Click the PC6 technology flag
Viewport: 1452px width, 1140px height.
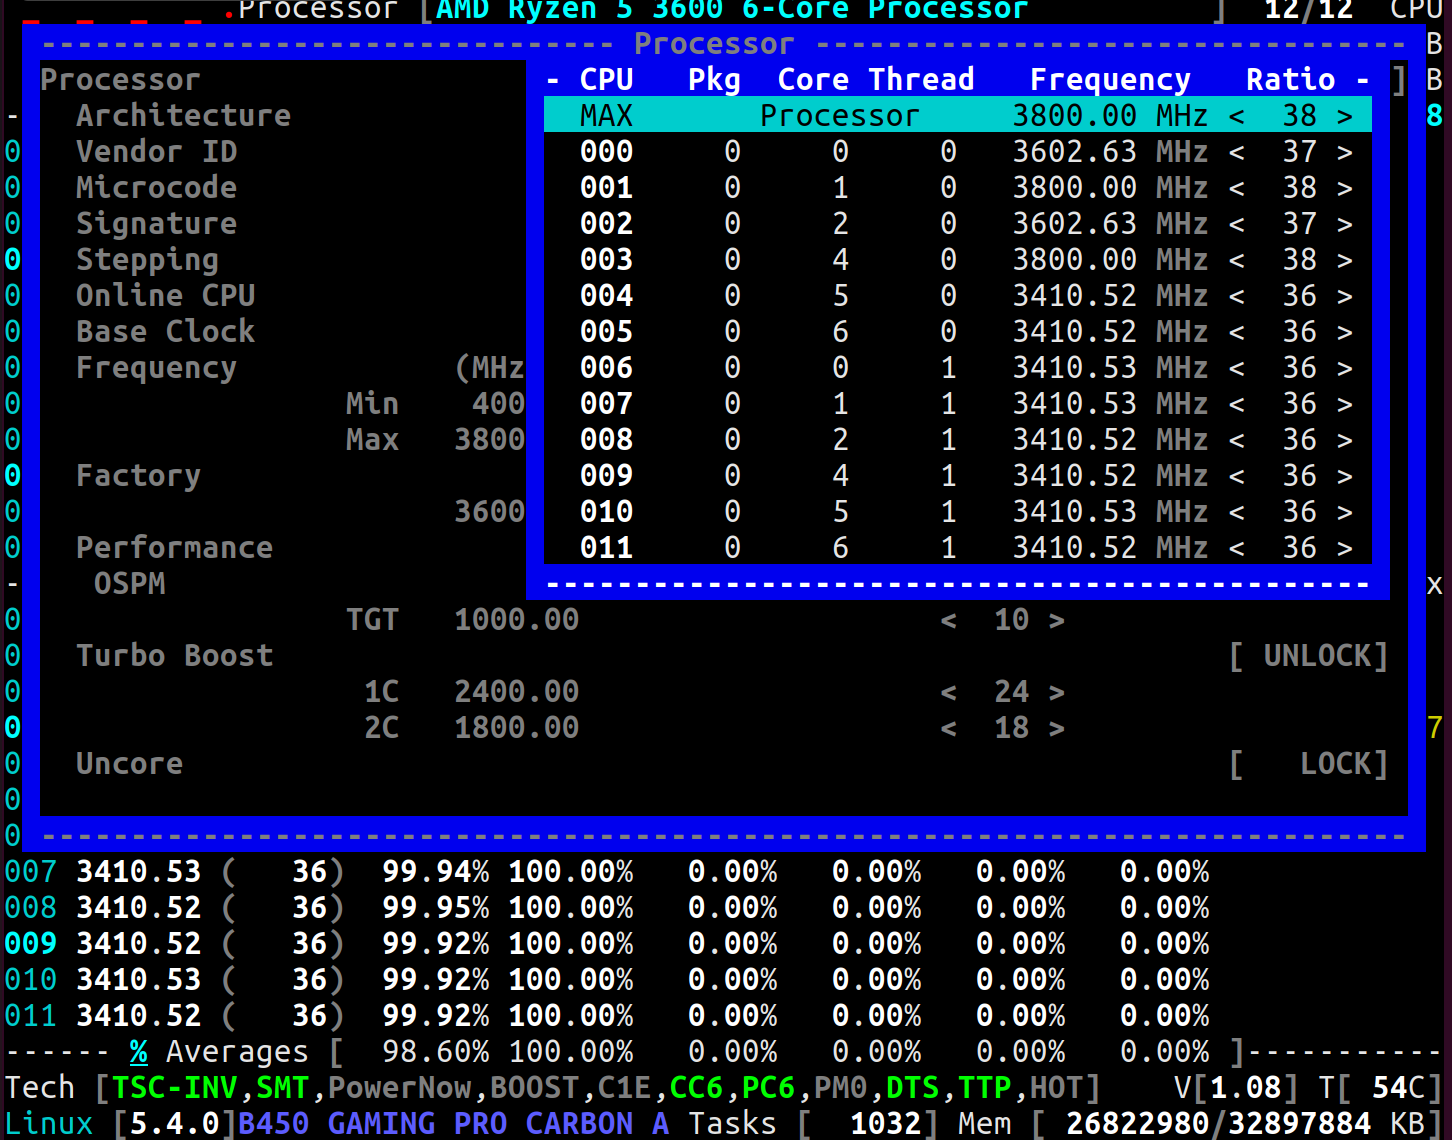pyautogui.click(x=768, y=1088)
